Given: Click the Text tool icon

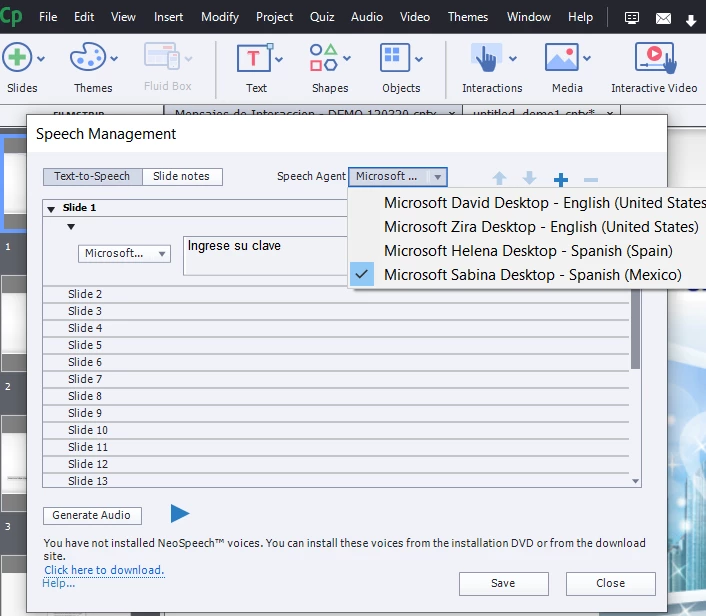Looking at the screenshot, I should click(255, 58).
